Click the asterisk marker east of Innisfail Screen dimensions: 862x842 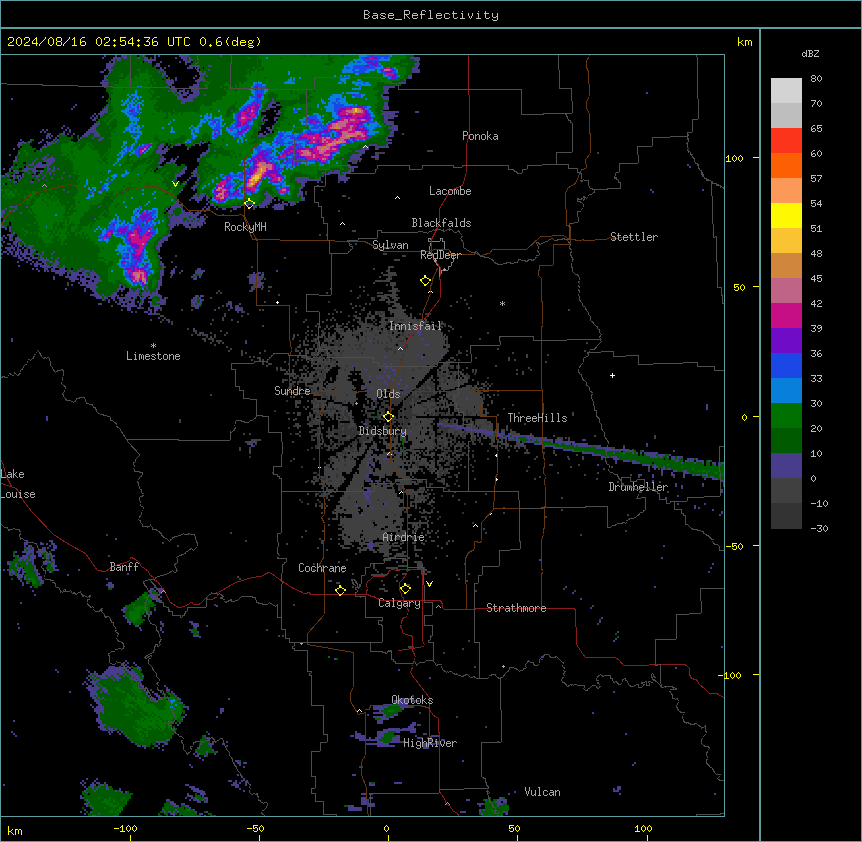[x=502, y=303]
